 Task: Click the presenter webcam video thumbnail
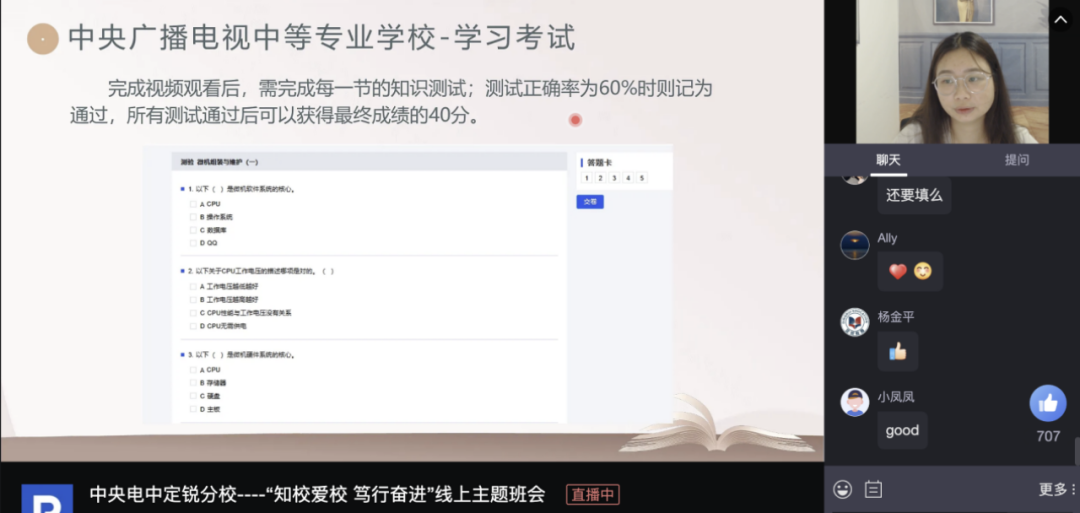[x=953, y=72]
